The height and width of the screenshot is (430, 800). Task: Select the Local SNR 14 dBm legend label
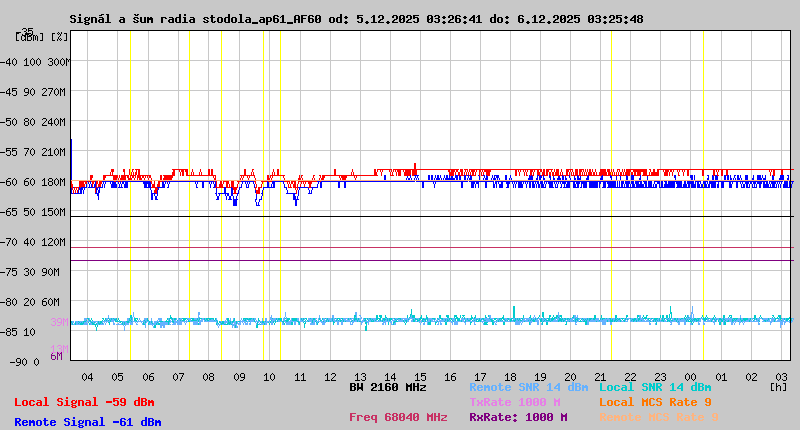[655, 387]
